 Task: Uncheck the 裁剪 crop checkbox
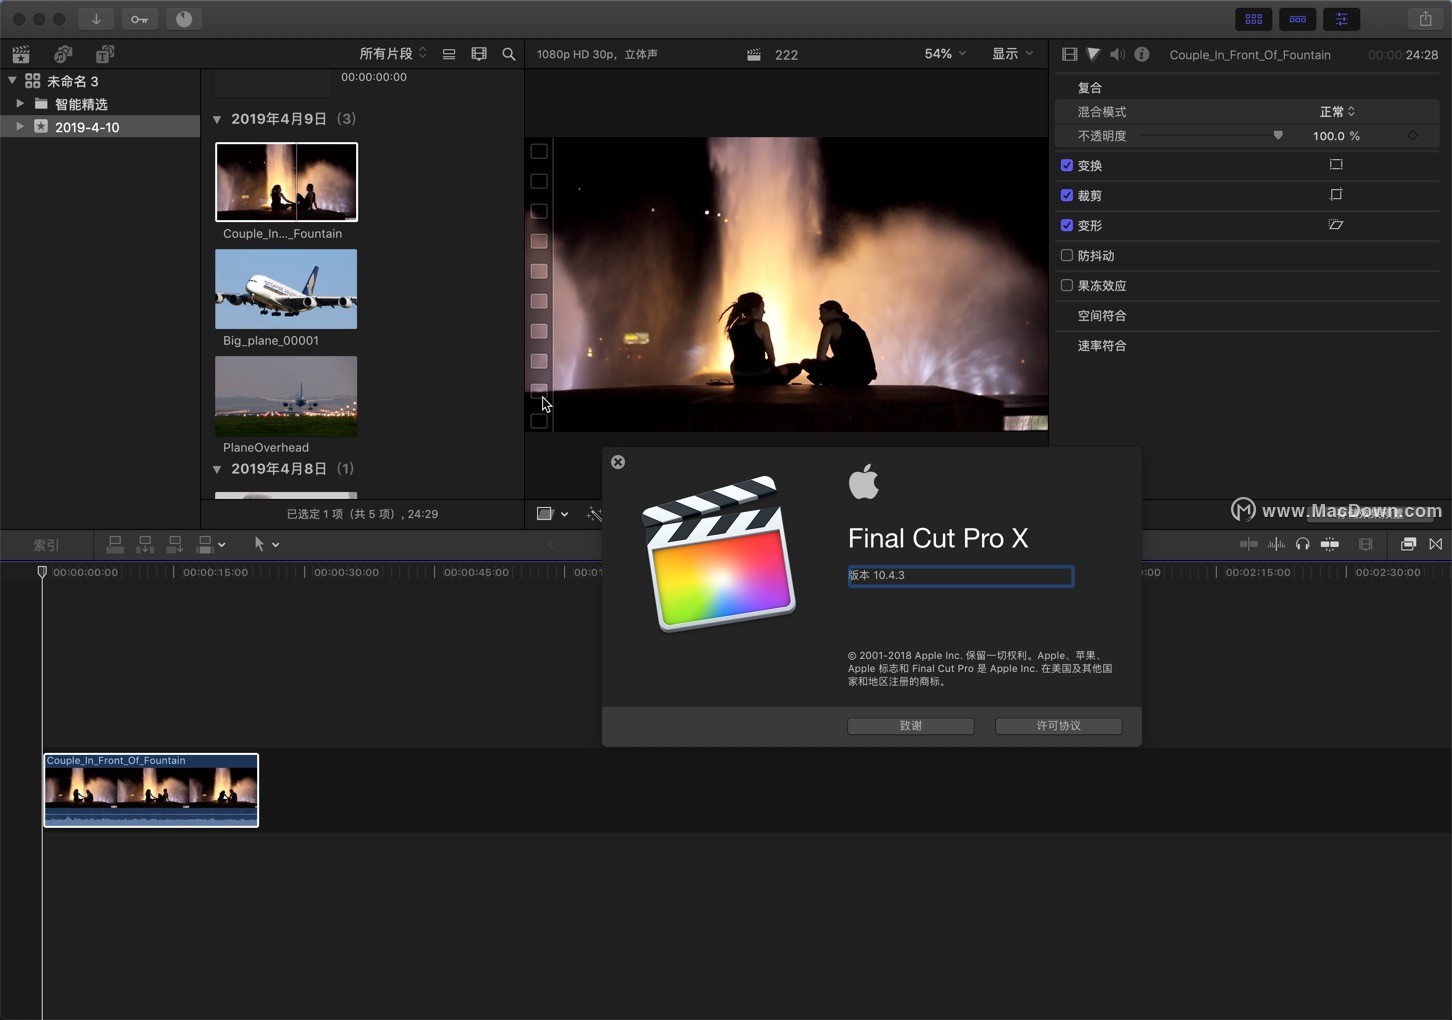pyautogui.click(x=1067, y=195)
